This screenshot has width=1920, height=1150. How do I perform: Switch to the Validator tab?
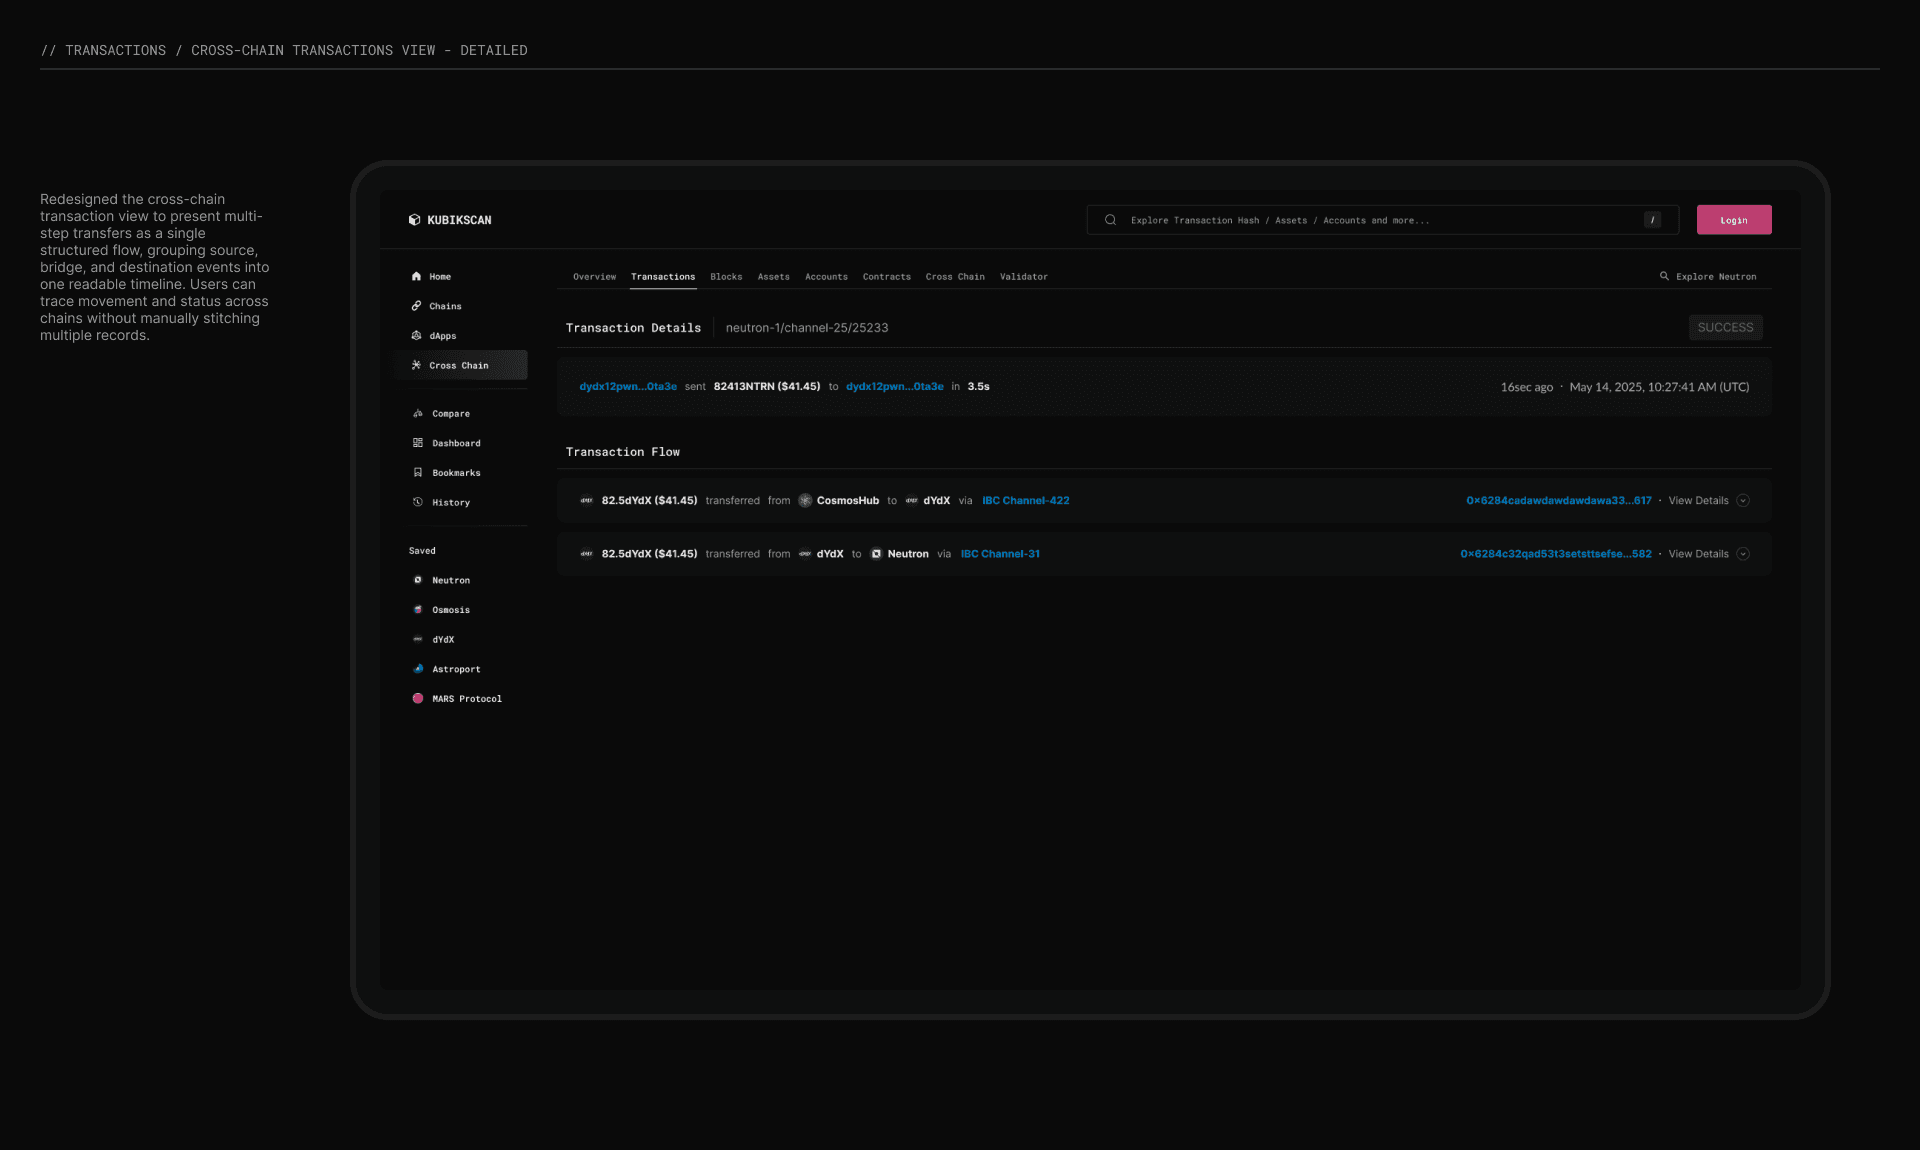click(x=1023, y=277)
